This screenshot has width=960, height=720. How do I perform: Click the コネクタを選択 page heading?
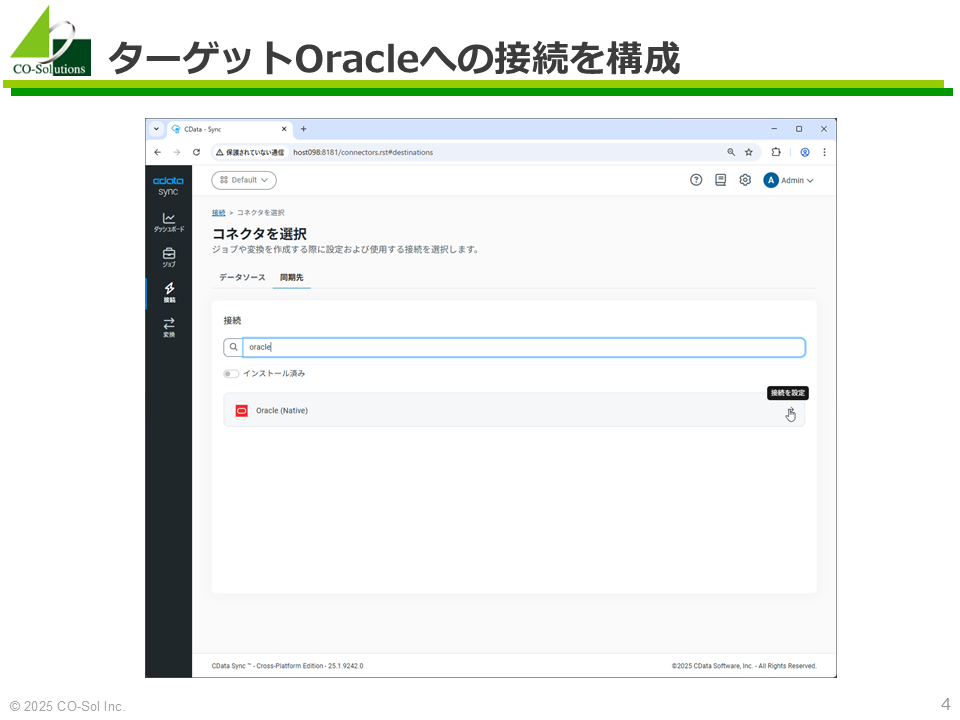pyautogui.click(x=260, y=234)
